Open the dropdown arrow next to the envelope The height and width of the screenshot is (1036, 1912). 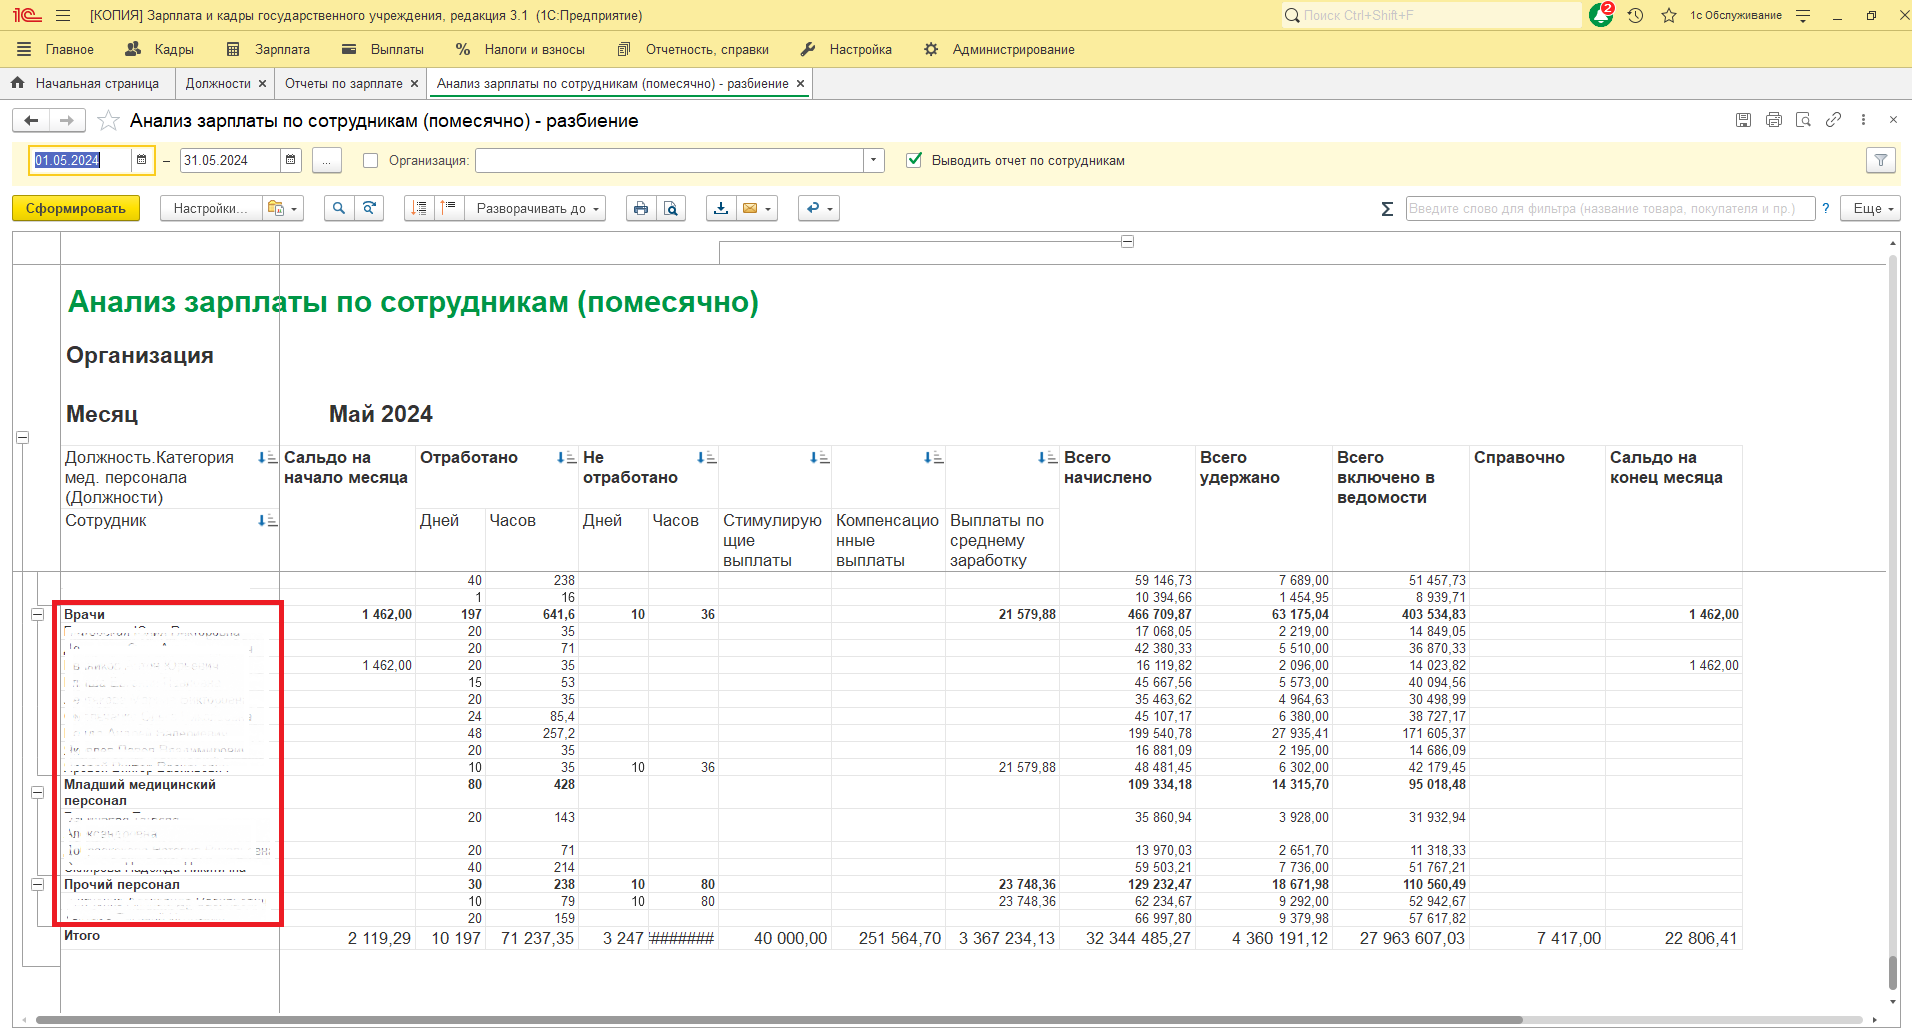point(768,208)
